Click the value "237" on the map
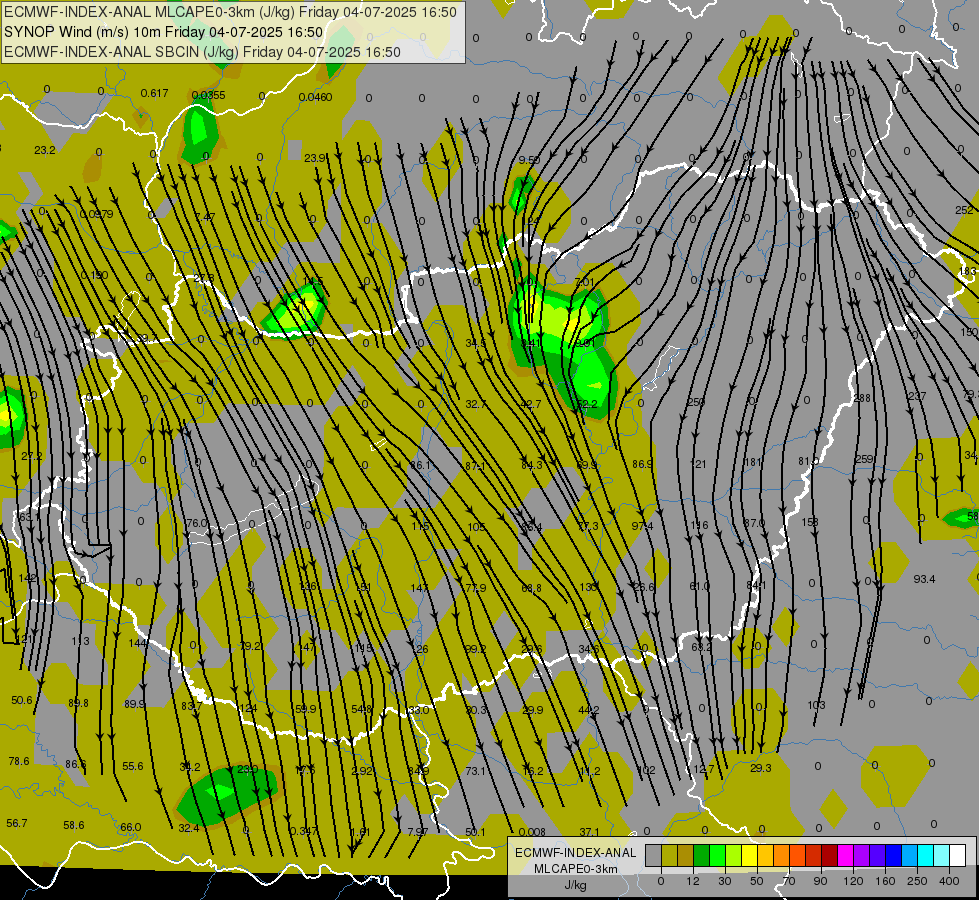The height and width of the screenshot is (900, 979). coord(917,396)
